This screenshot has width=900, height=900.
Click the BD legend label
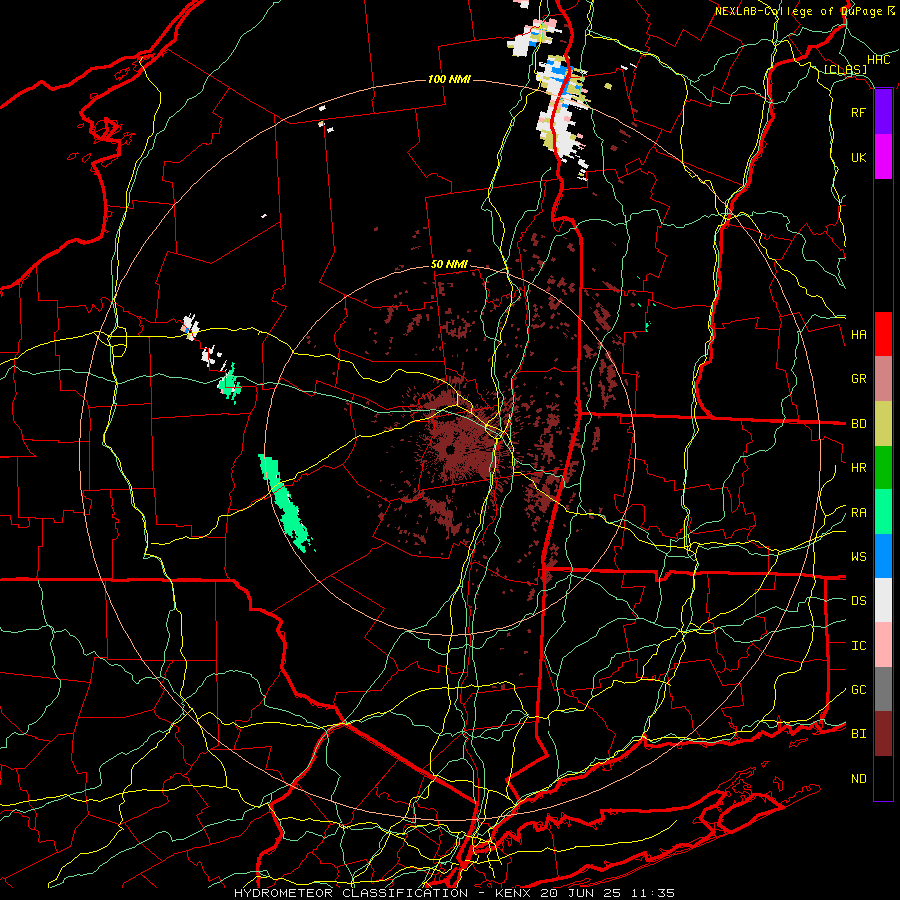(859, 424)
